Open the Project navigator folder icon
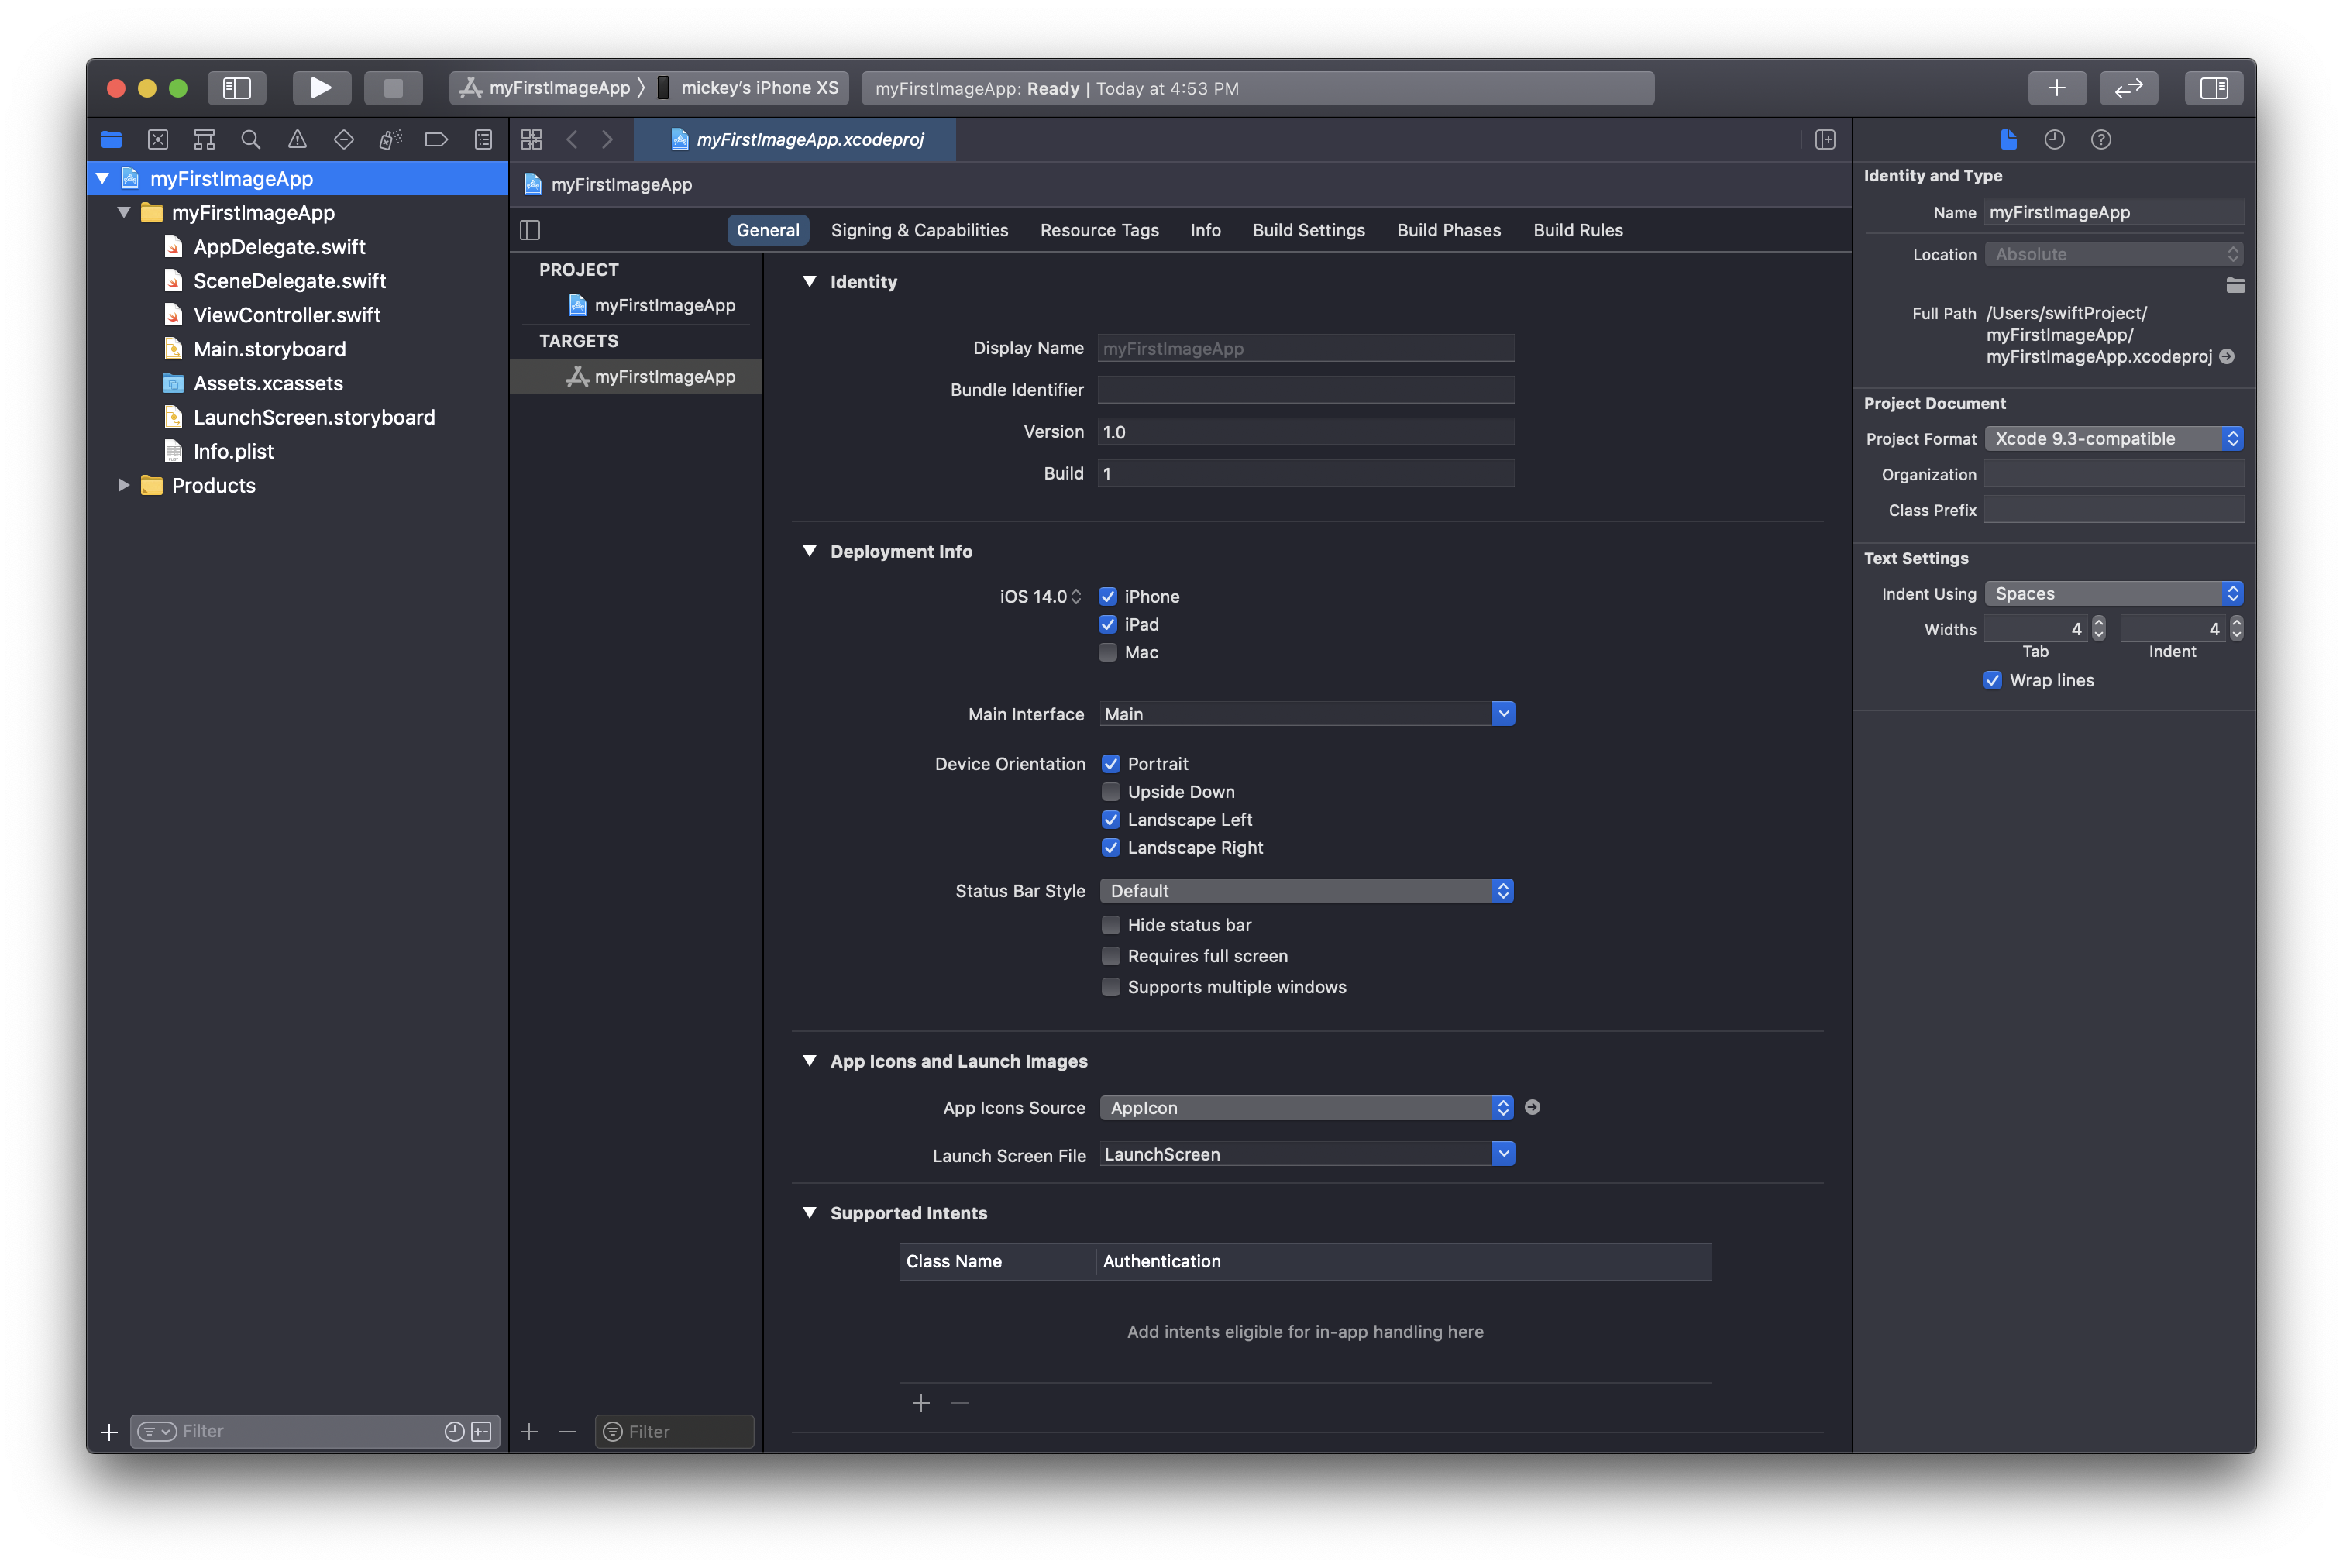Image resolution: width=2343 pixels, height=1568 pixels. click(x=111, y=140)
